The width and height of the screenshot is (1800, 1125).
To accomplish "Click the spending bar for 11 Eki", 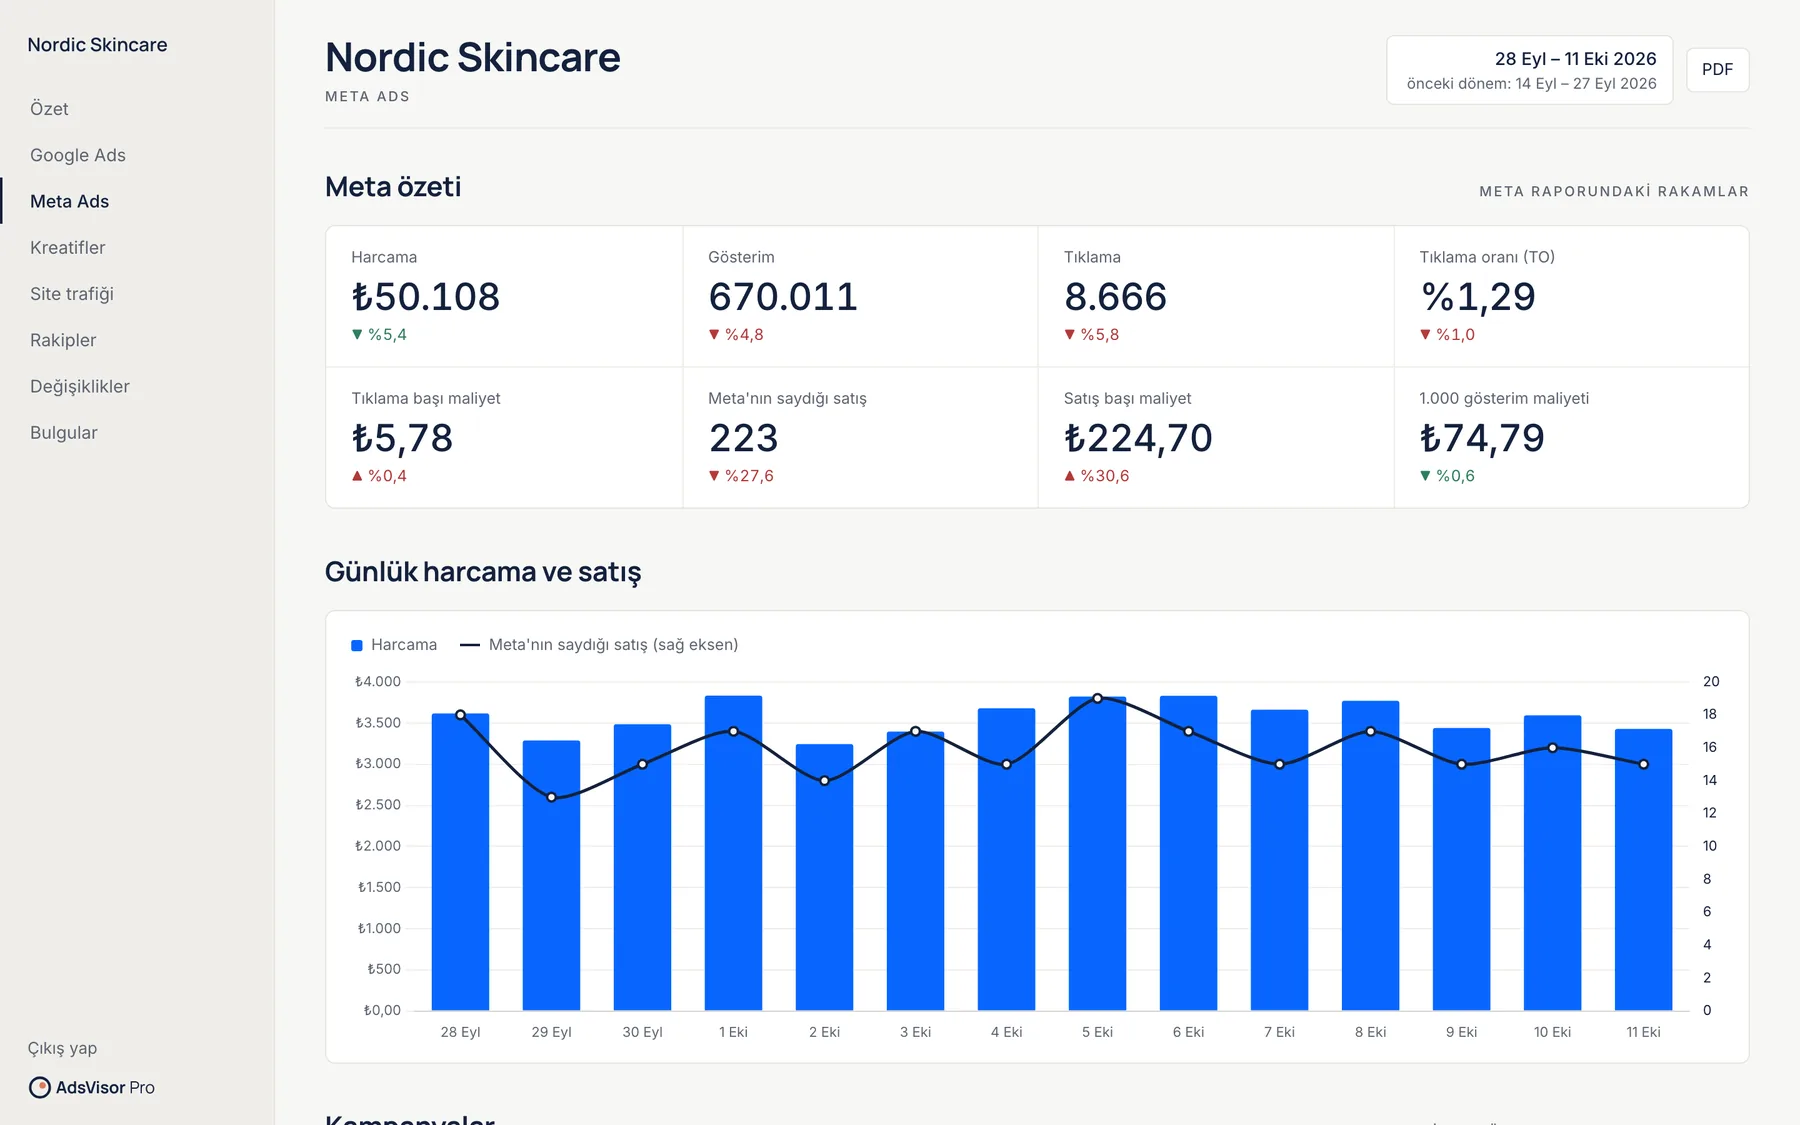I will coord(1643,870).
